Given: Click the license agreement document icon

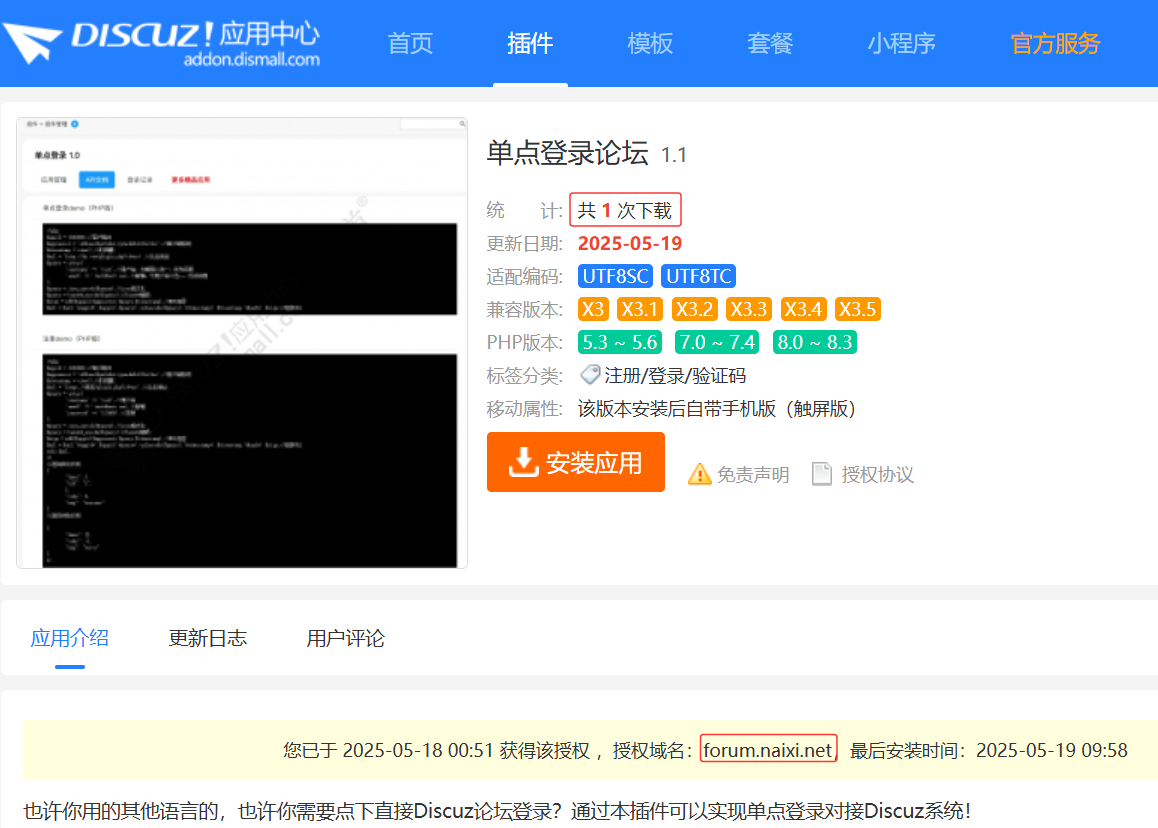Looking at the screenshot, I should click(822, 474).
